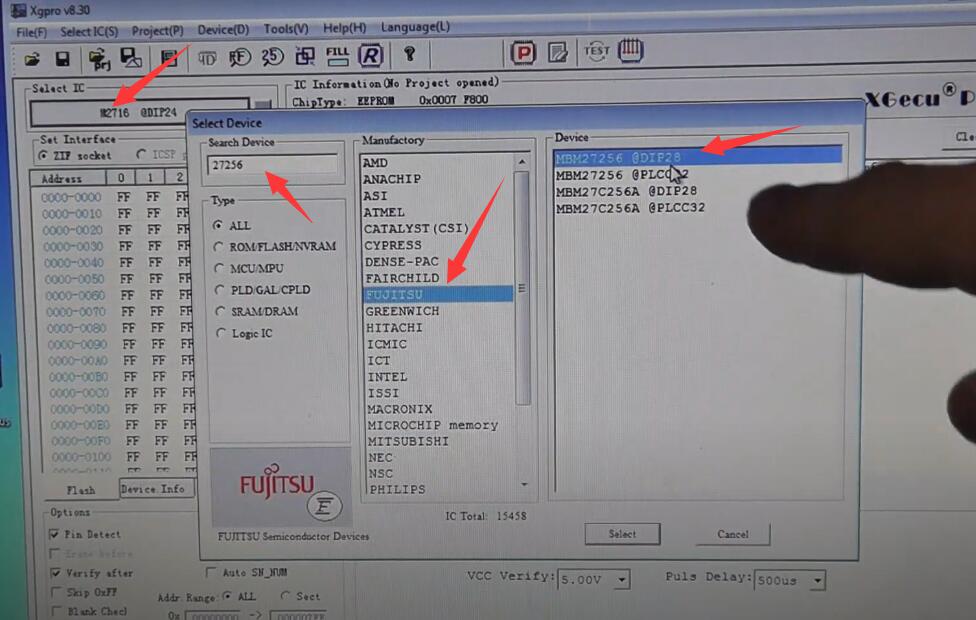Click the save file floppy disk icon
Screen dimensions: 976x620
coord(62,59)
